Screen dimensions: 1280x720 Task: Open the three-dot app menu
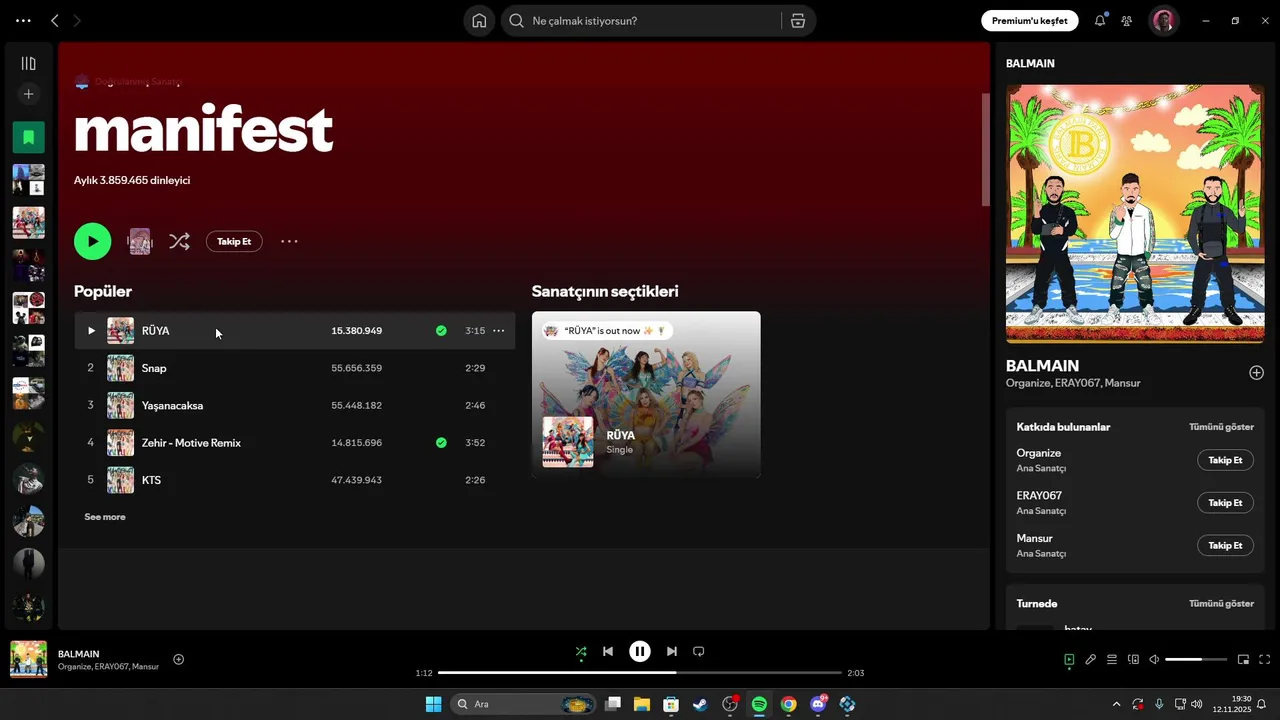click(23, 20)
